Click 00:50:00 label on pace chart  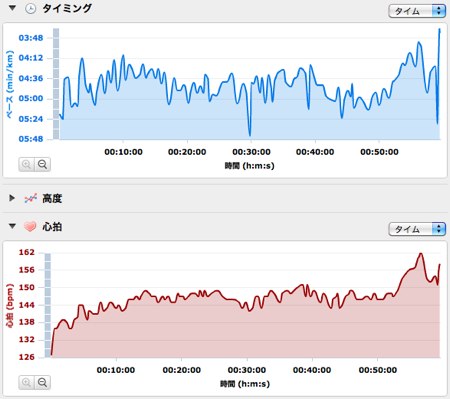click(379, 152)
